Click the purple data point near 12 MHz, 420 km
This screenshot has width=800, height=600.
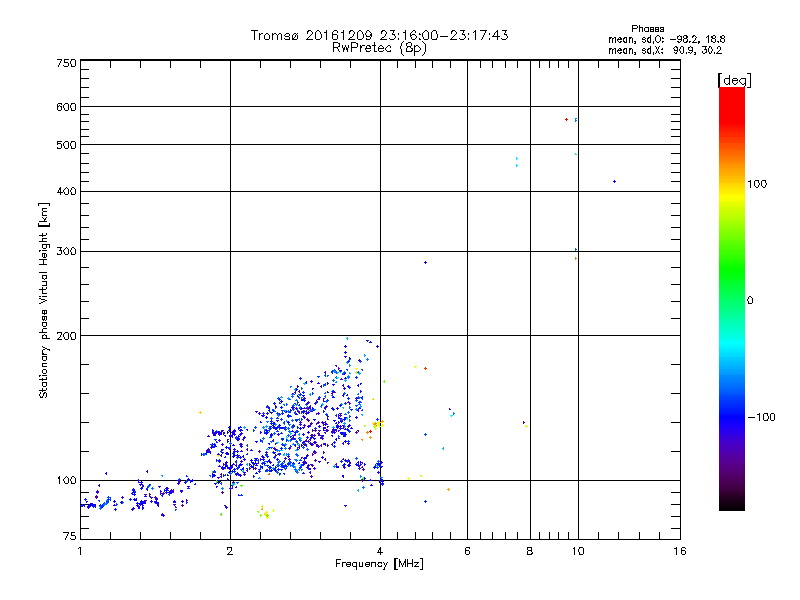[x=614, y=182]
